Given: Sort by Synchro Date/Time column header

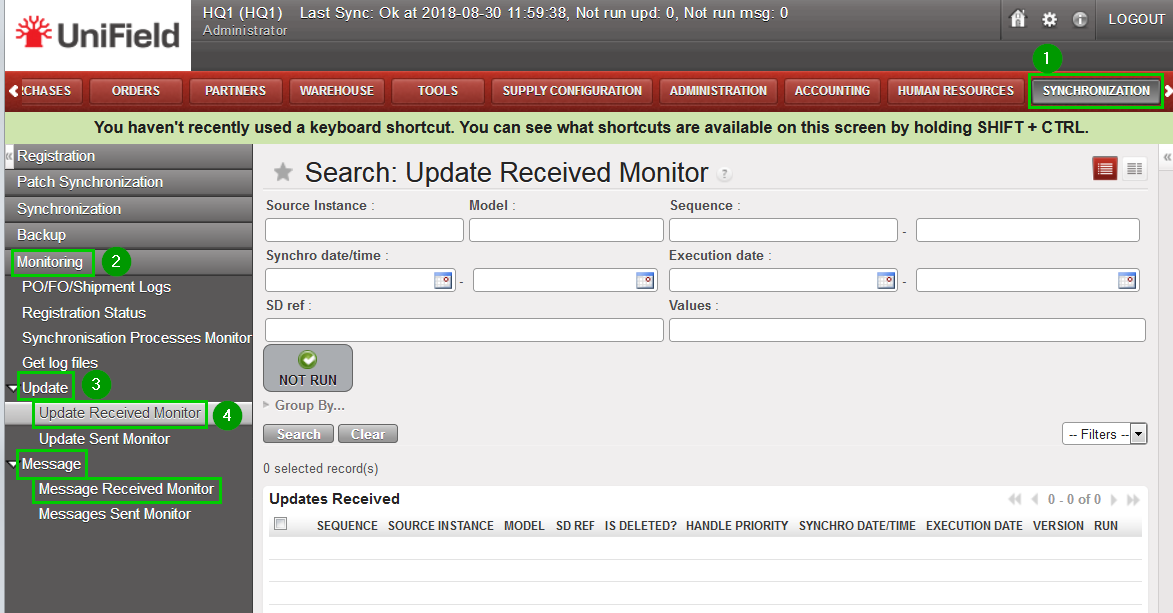Looking at the screenshot, I should [857, 526].
